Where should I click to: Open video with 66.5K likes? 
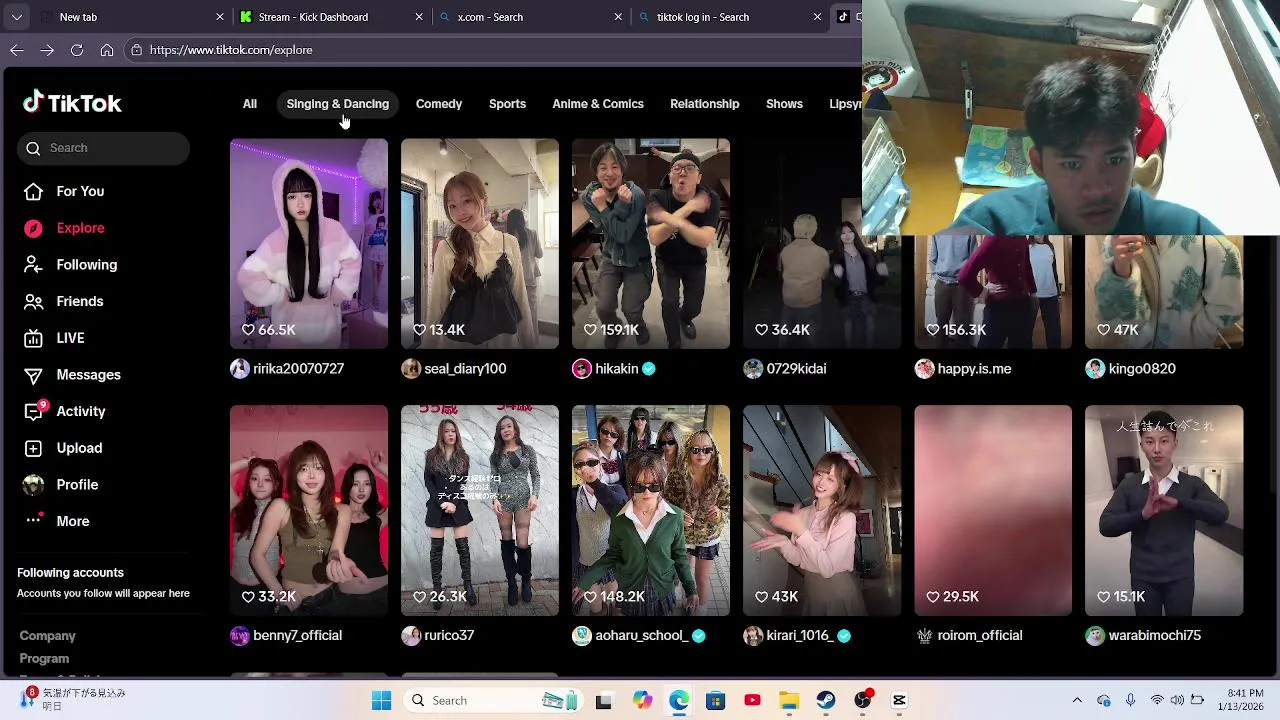coord(309,243)
